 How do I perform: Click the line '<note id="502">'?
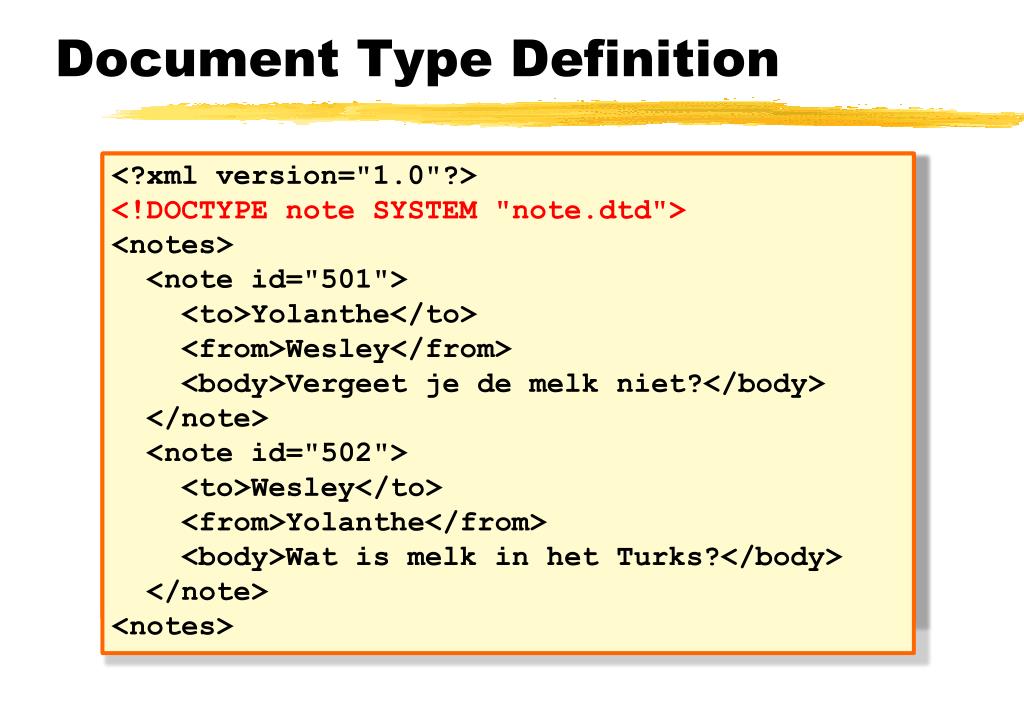(x=277, y=452)
